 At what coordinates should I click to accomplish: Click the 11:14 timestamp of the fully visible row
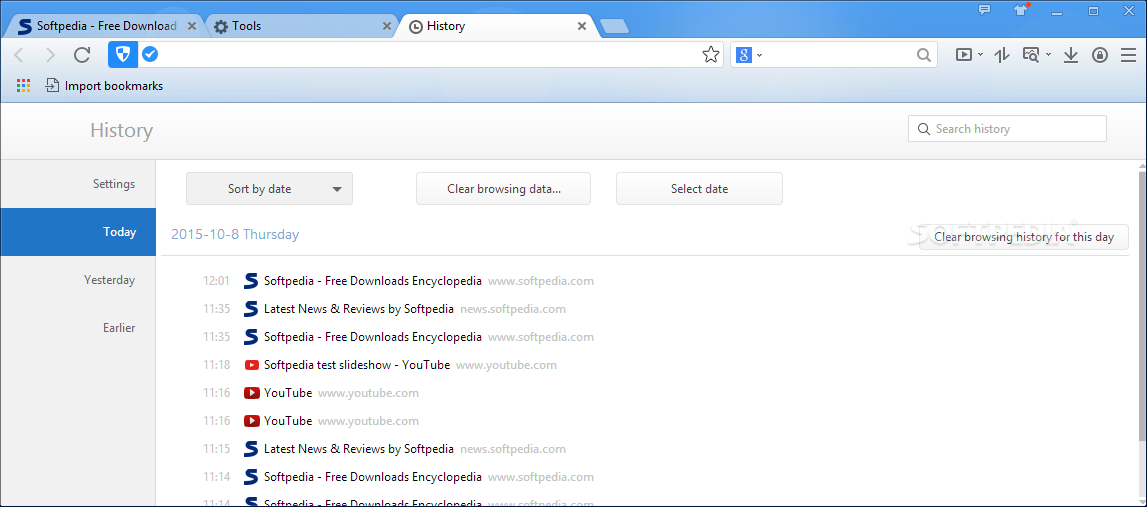(217, 477)
